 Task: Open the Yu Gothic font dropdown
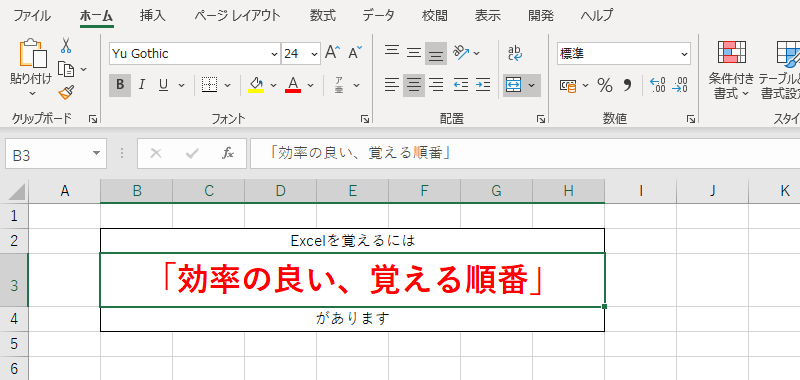click(x=274, y=54)
